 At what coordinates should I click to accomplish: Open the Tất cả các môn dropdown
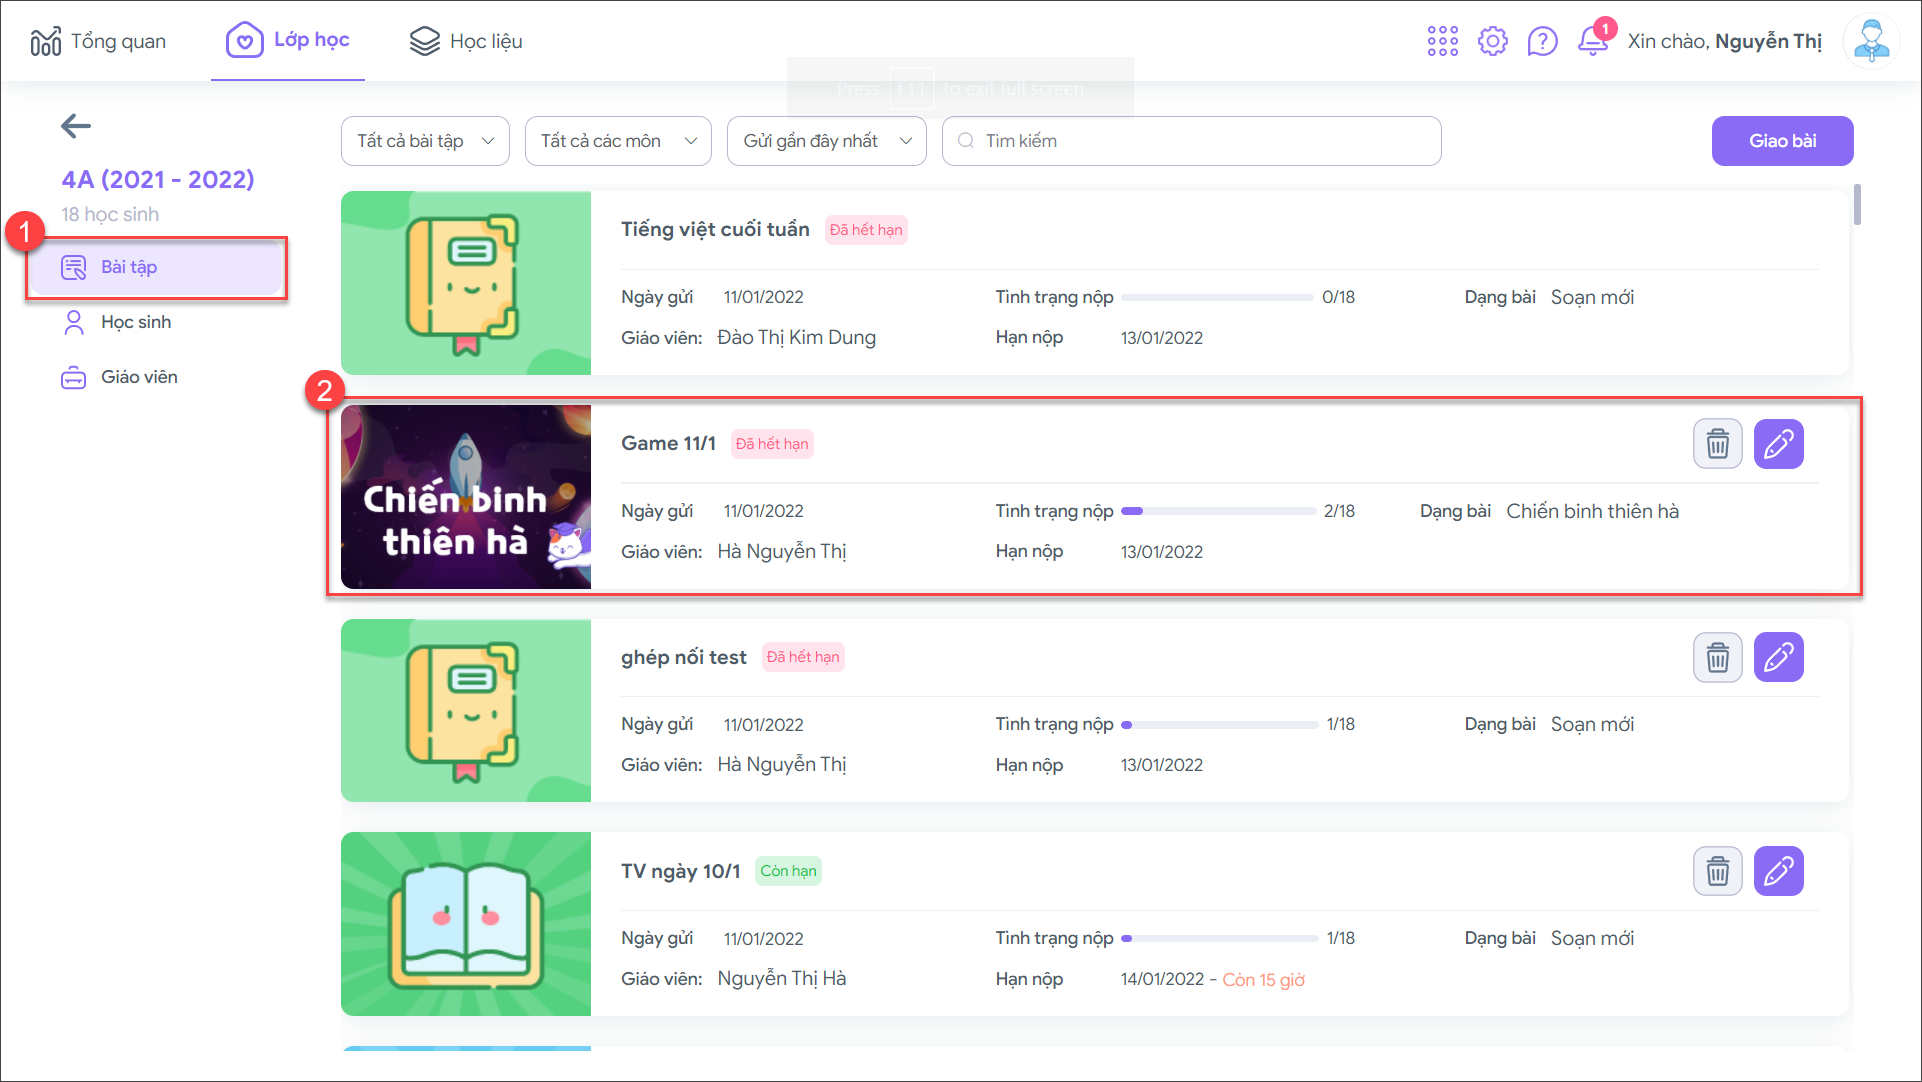618,141
